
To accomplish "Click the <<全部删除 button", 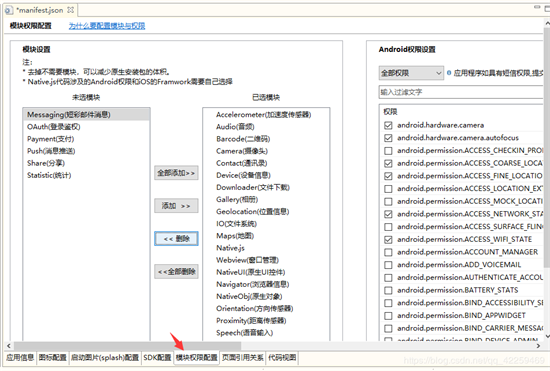I will point(176,271).
